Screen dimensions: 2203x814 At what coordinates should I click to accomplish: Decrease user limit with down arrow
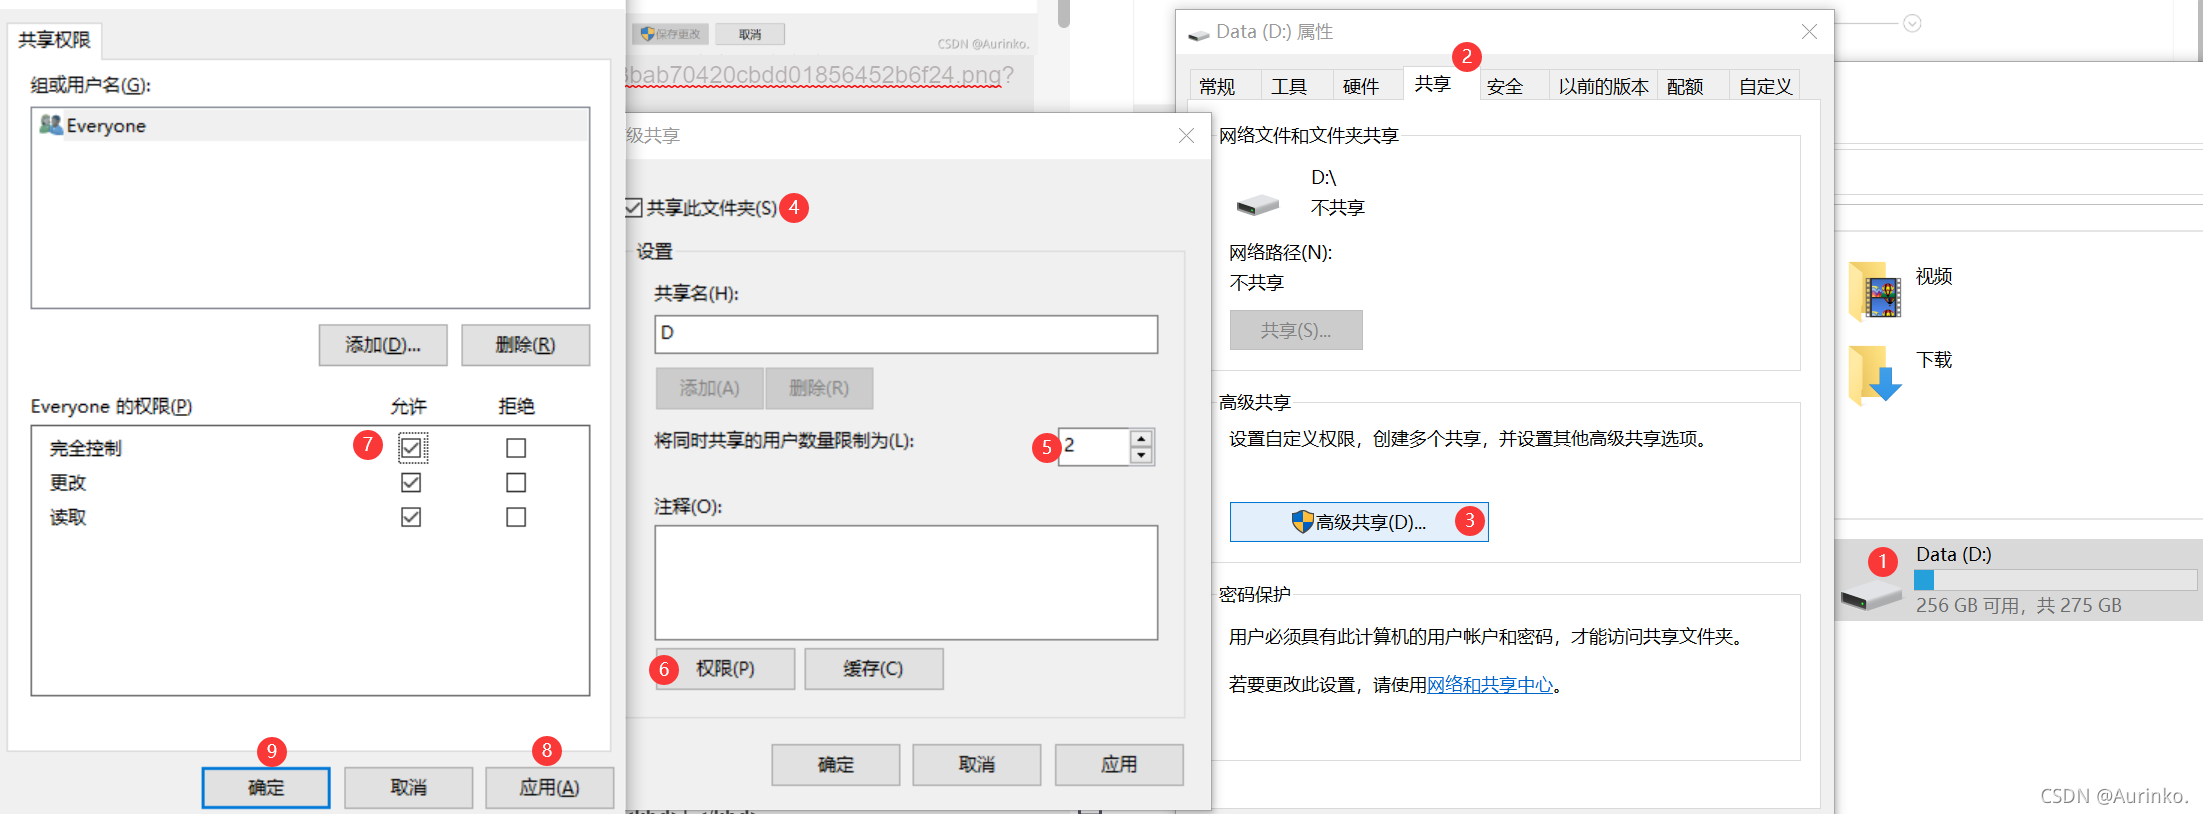pos(1141,455)
